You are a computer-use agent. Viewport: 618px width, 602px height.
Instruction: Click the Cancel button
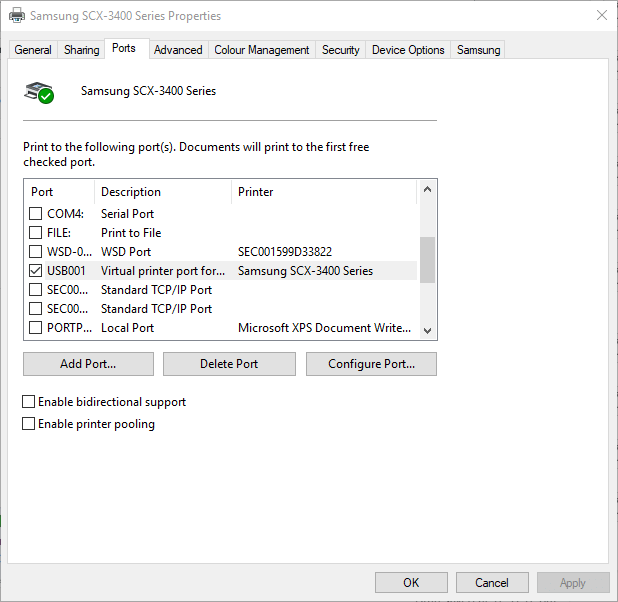(x=492, y=583)
